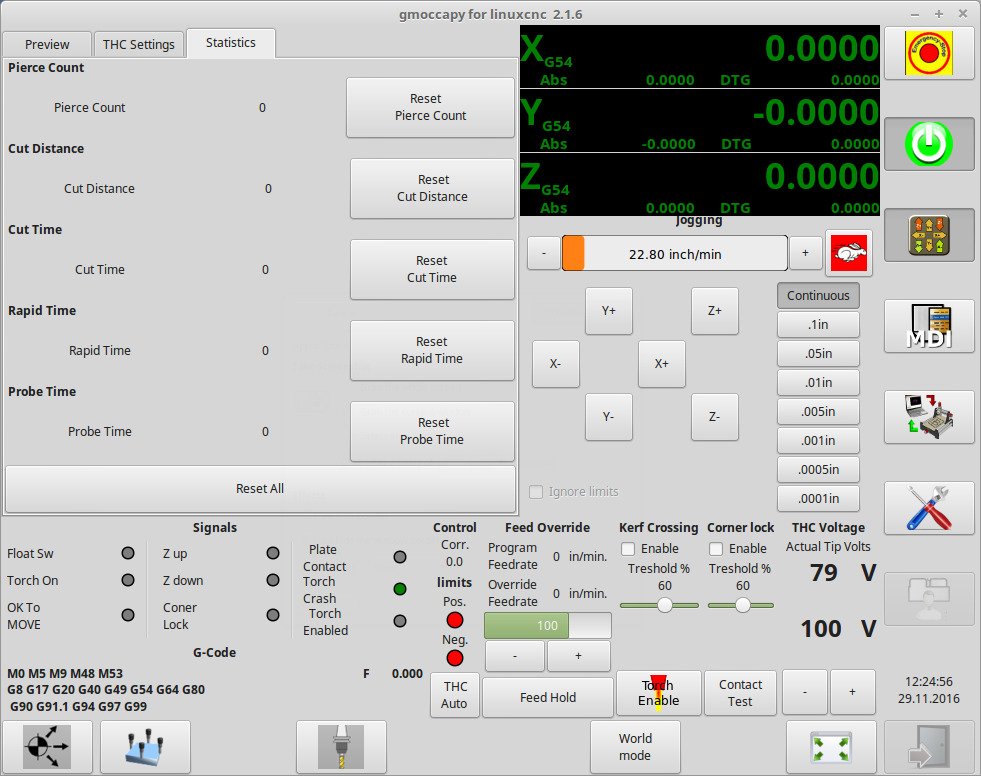Increase feed override with plus
The image size is (981, 776).
tap(579, 656)
